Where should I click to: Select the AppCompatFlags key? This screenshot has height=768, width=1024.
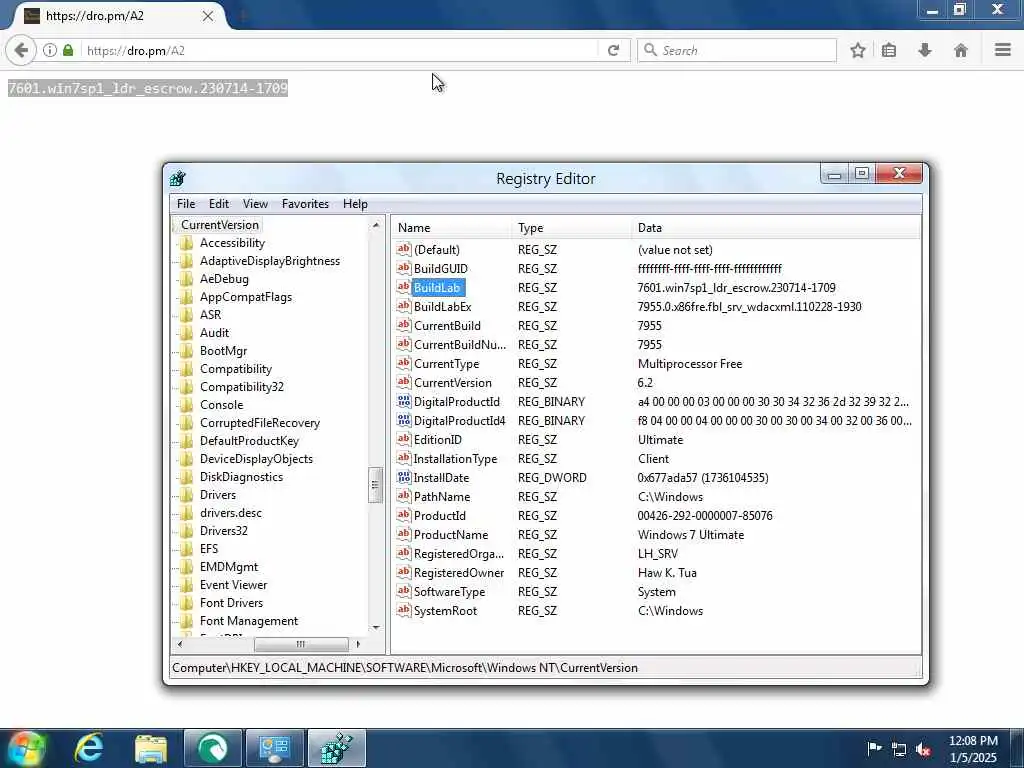[x=246, y=296]
